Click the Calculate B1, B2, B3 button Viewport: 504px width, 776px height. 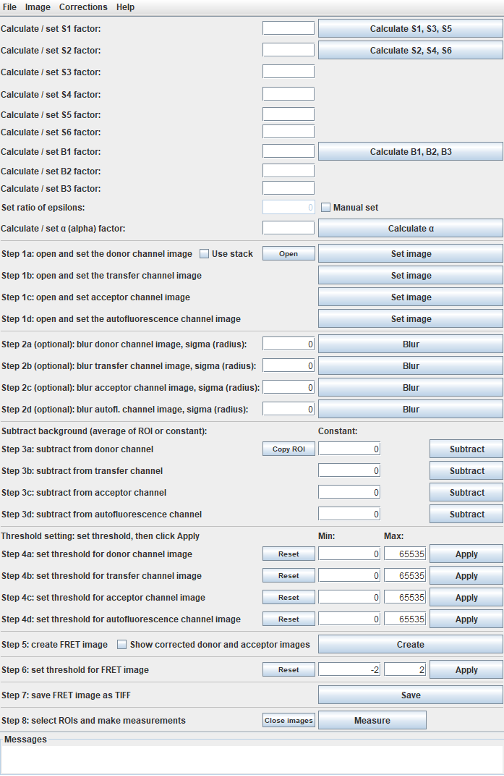[410, 151]
